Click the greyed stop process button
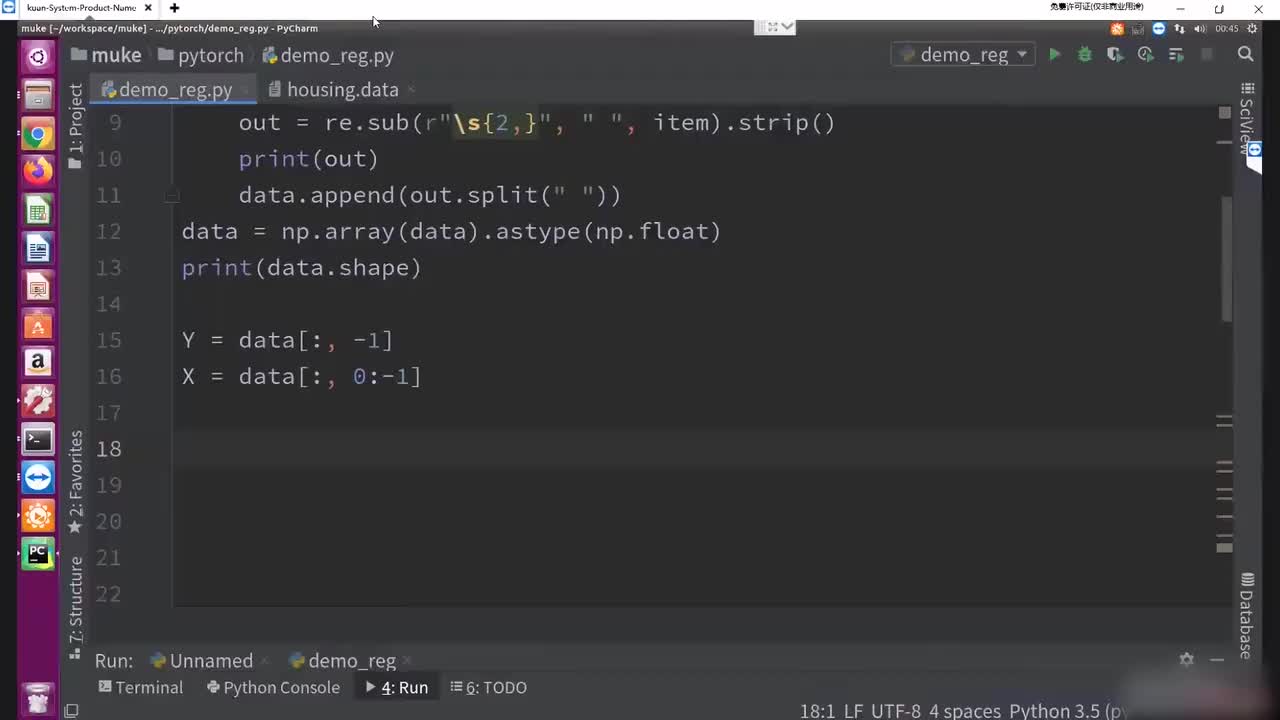 click(1207, 55)
